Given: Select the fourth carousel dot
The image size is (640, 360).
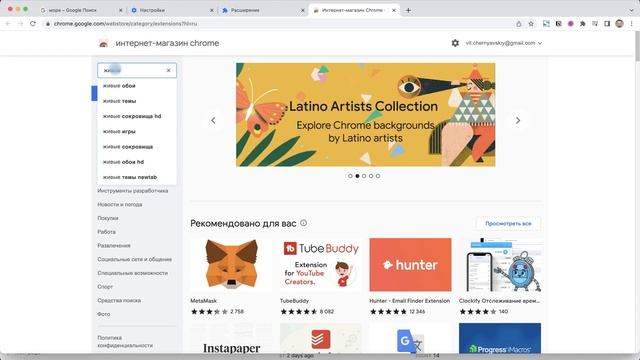Looking at the screenshot, I should click(x=371, y=176).
